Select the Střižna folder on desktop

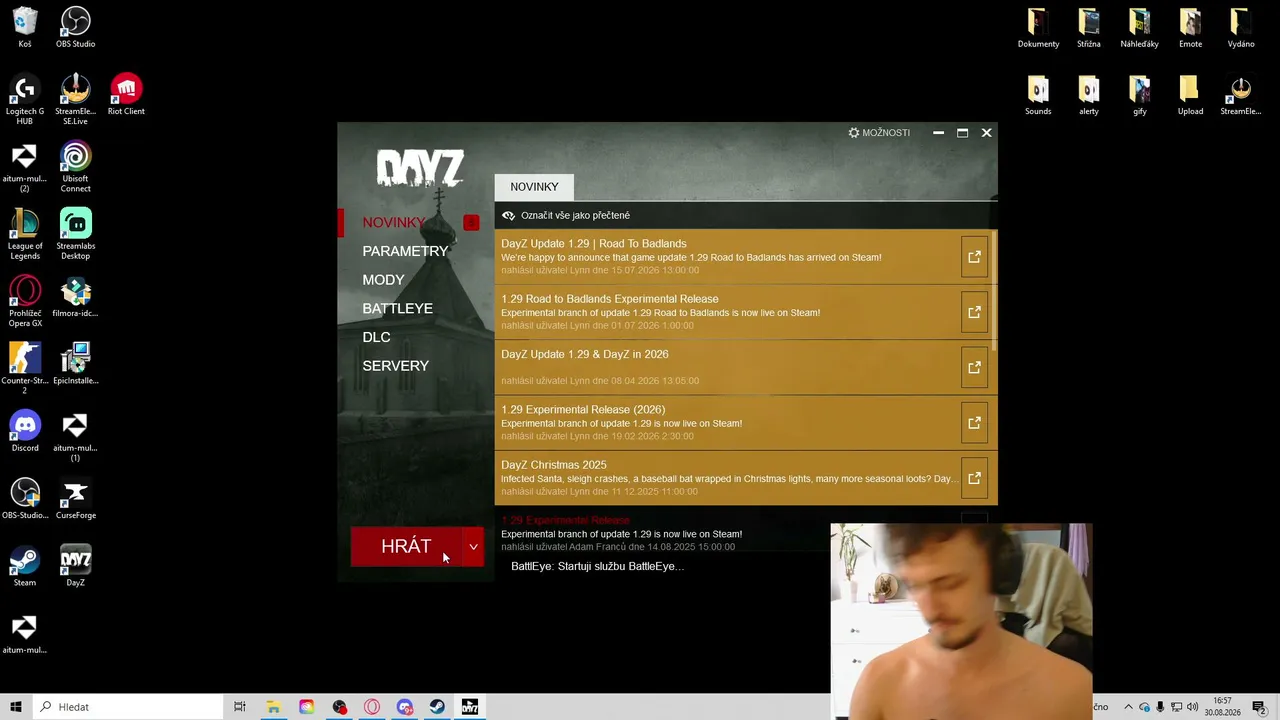1089,28
